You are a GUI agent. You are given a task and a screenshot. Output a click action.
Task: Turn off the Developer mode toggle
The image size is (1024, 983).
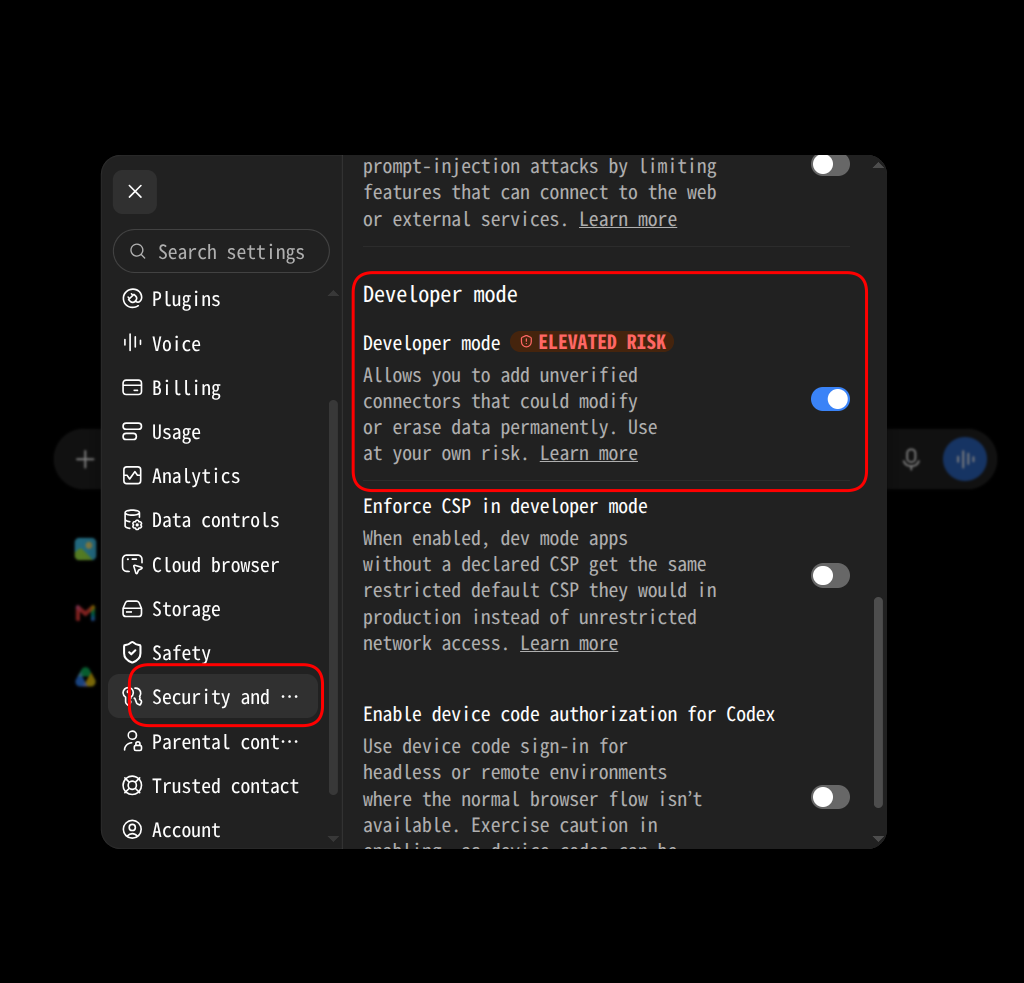pos(829,399)
